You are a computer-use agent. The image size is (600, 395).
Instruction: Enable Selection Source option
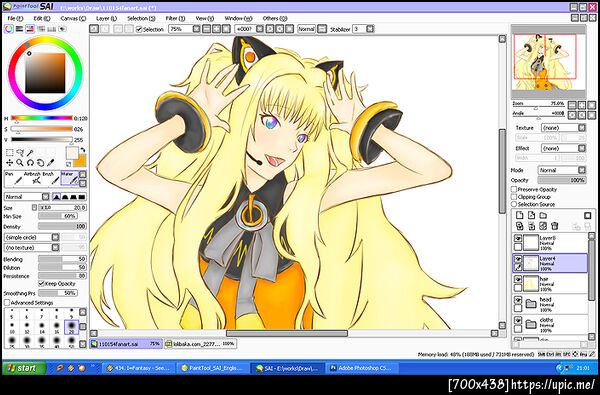[x=514, y=204]
